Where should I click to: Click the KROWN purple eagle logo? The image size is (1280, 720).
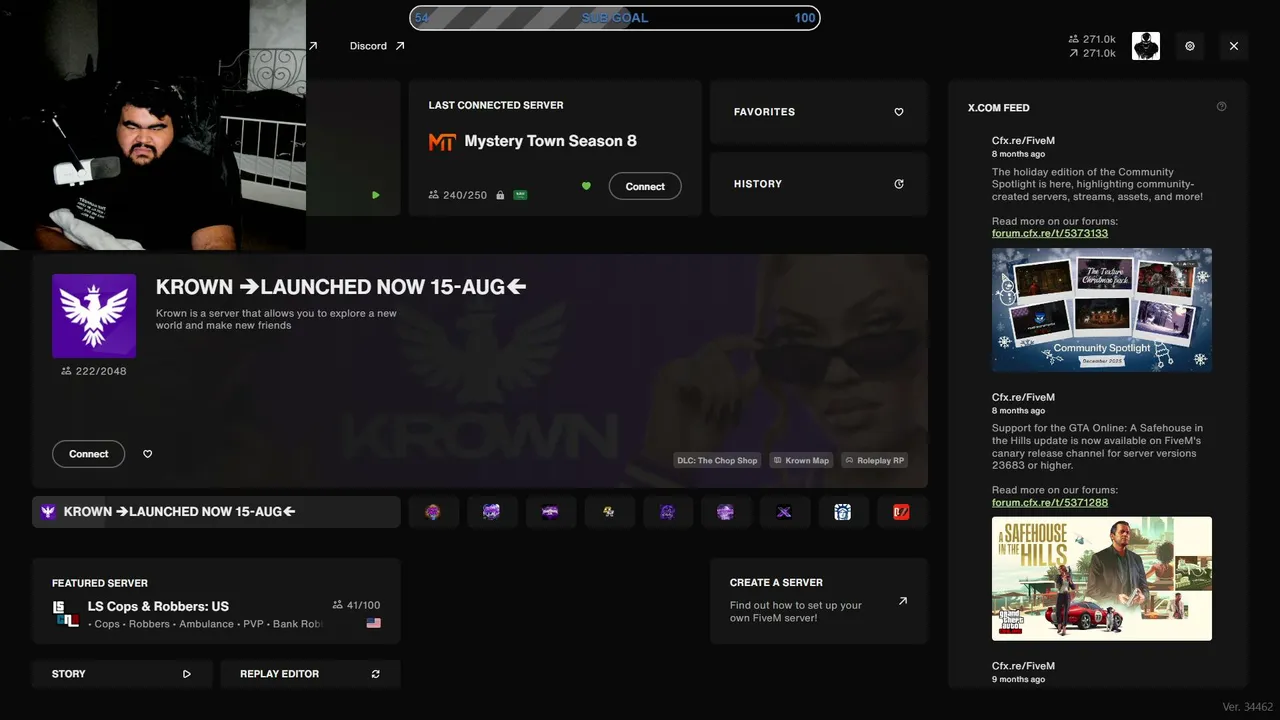94,316
